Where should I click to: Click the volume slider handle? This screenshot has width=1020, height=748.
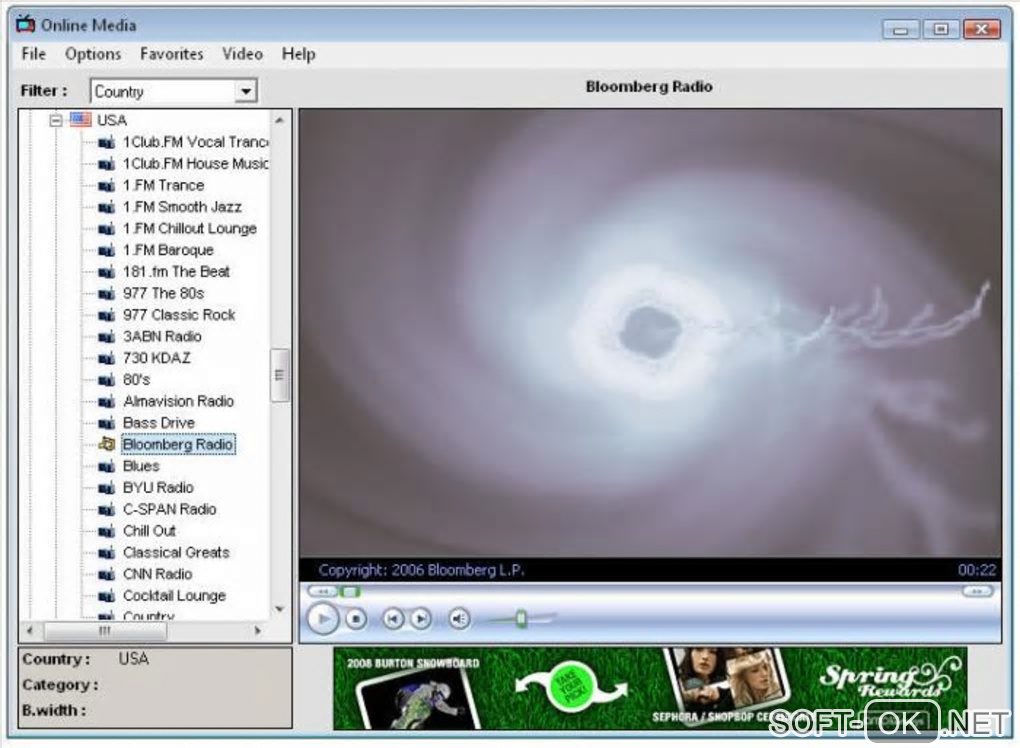point(521,619)
